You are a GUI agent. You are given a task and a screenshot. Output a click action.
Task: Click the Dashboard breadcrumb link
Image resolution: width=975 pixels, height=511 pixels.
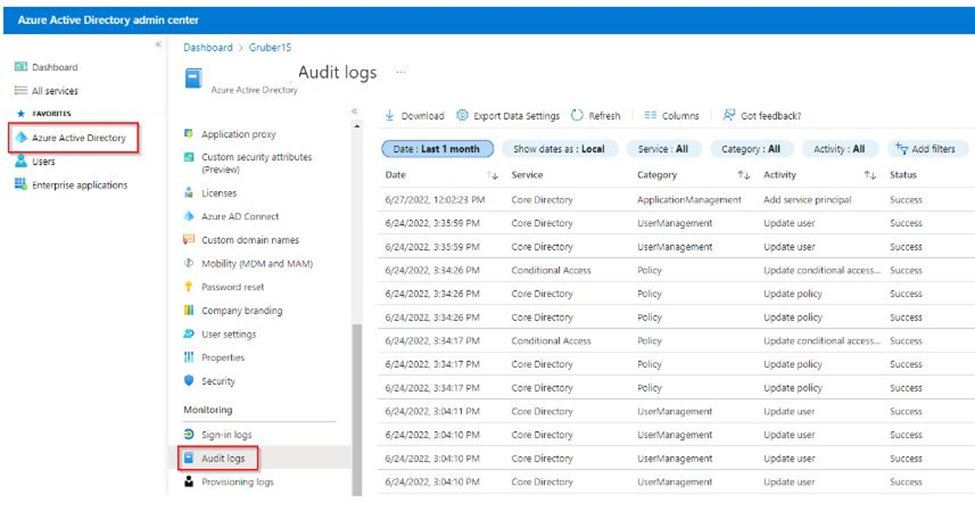tap(208, 47)
